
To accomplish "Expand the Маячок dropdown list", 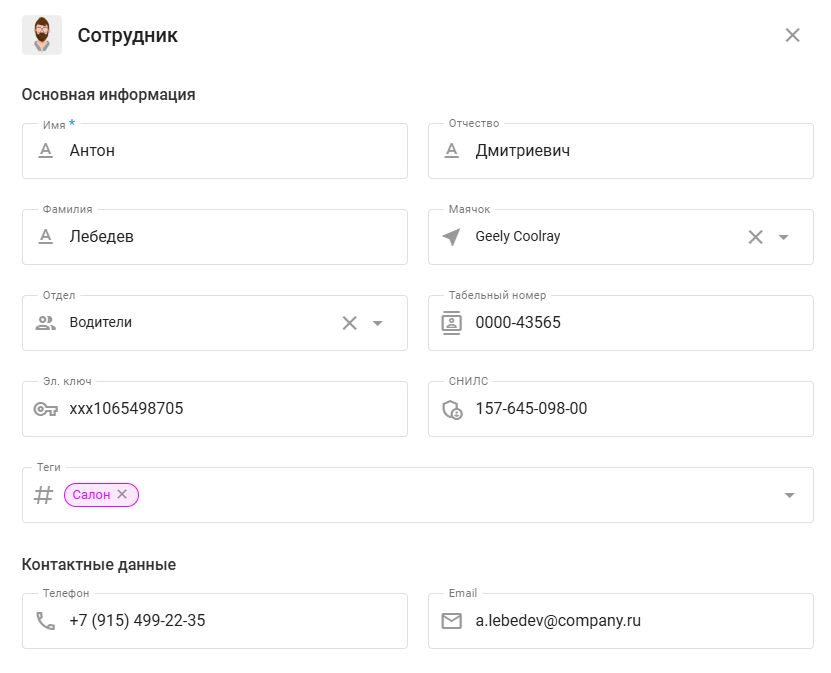I will point(784,237).
